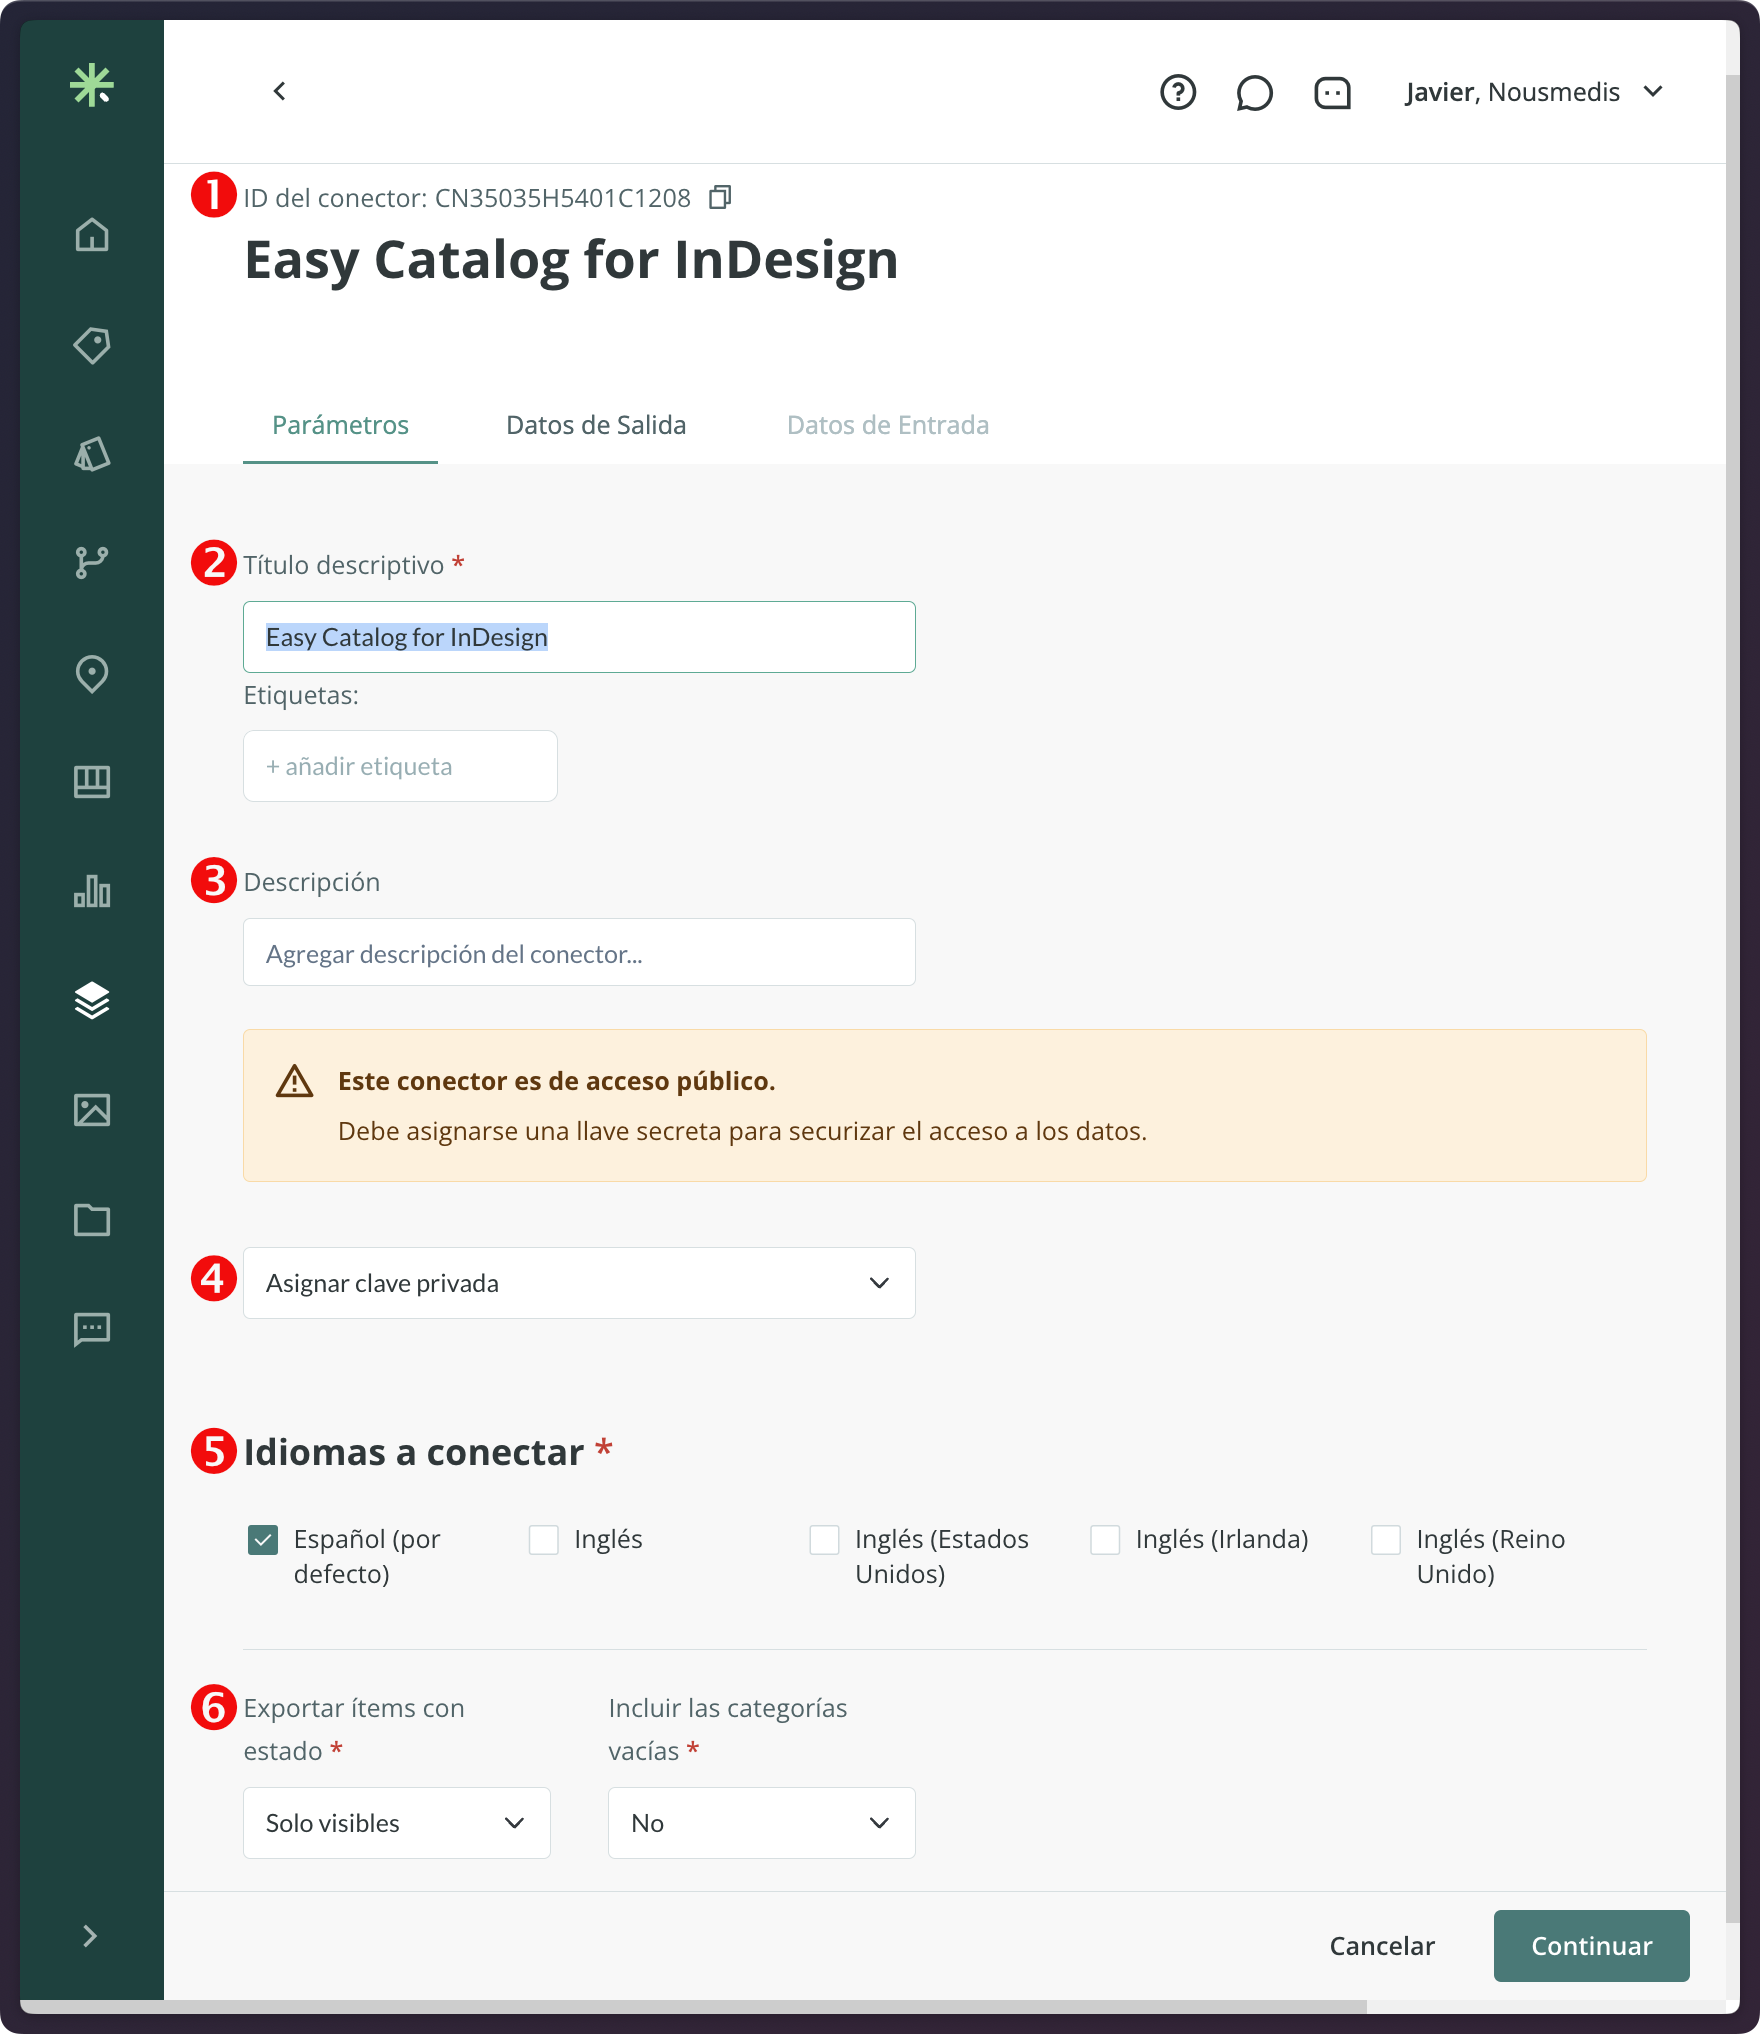Click the Descripción input field
Screen dimensions: 1760x2034
click(x=579, y=953)
